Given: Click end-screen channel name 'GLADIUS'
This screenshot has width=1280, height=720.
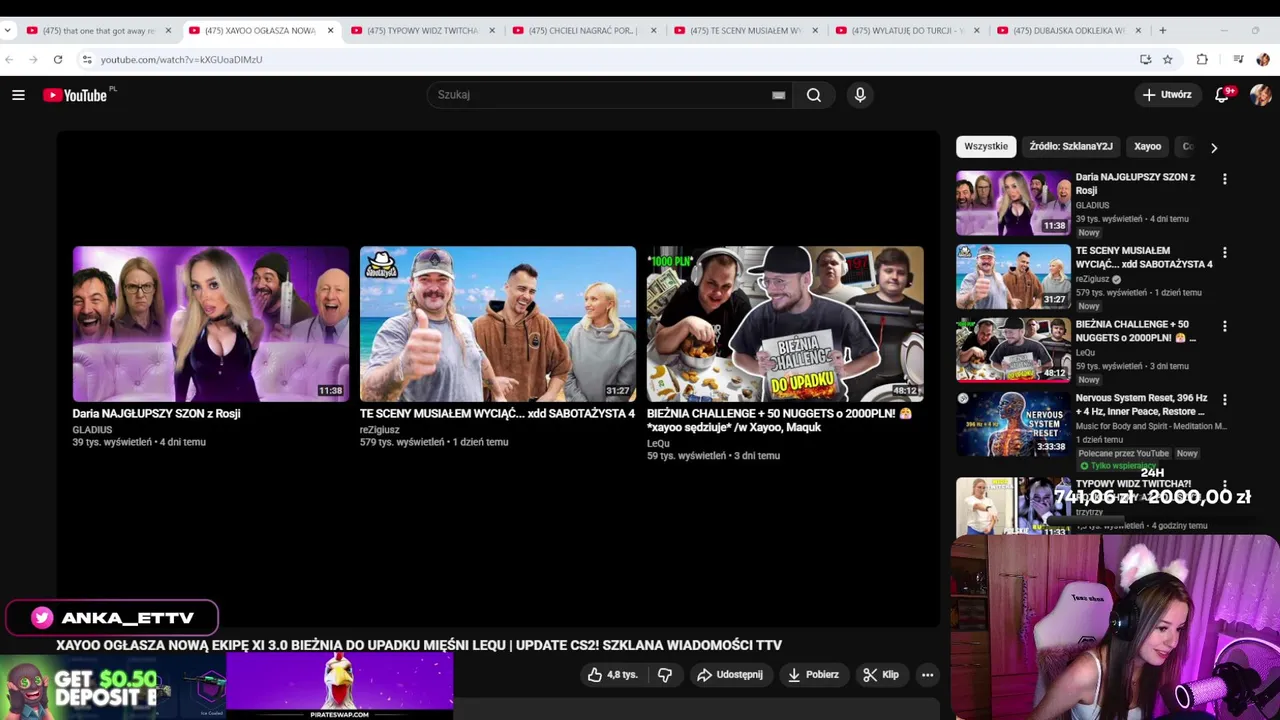Looking at the screenshot, I should click(92, 430).
